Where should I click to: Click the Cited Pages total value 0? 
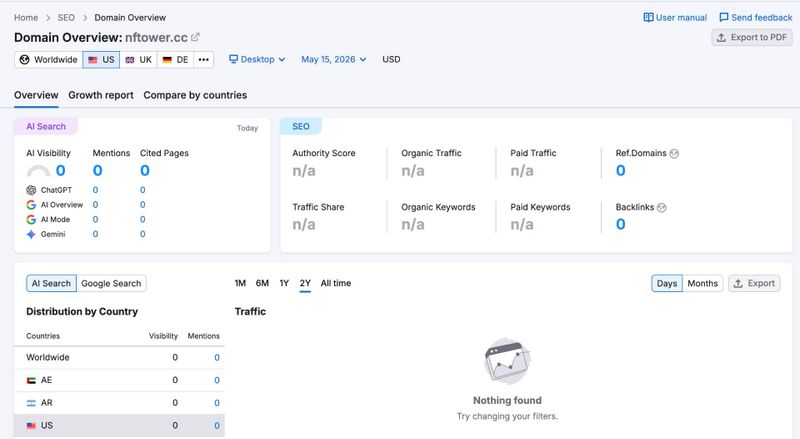[145, 170]
